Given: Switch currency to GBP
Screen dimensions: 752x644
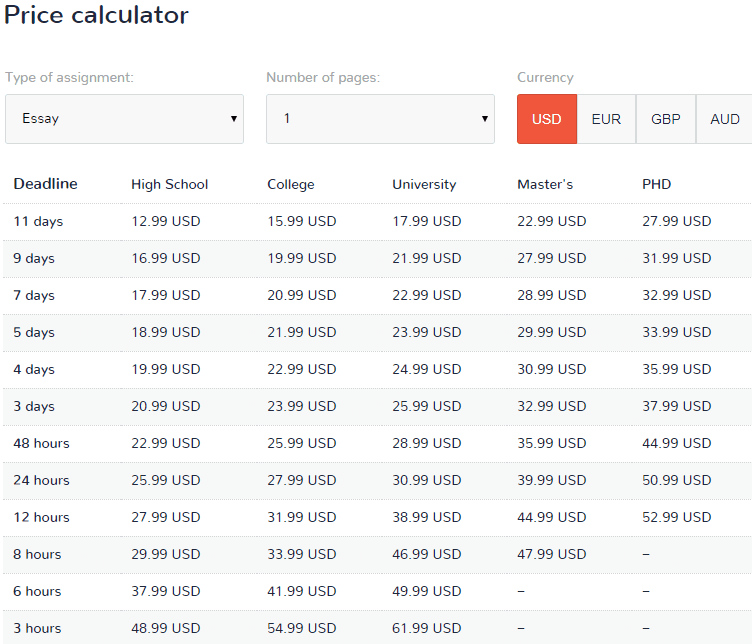Looking at the screenshot, I should (666, 119).
